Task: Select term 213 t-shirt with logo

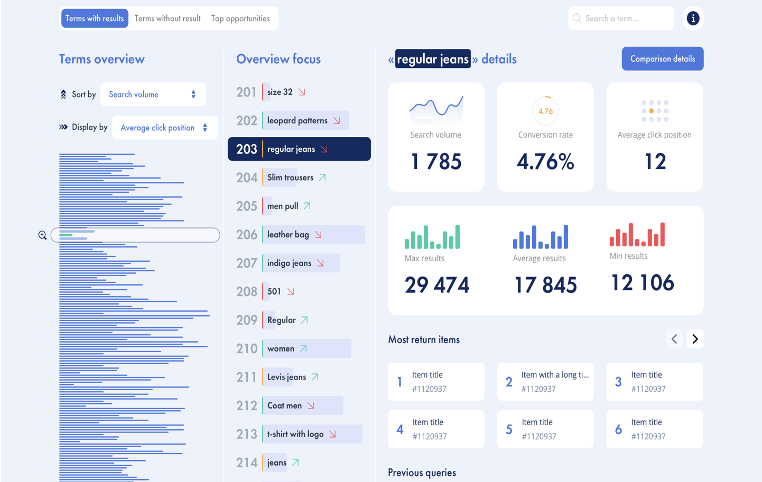Action: [299, 434]
